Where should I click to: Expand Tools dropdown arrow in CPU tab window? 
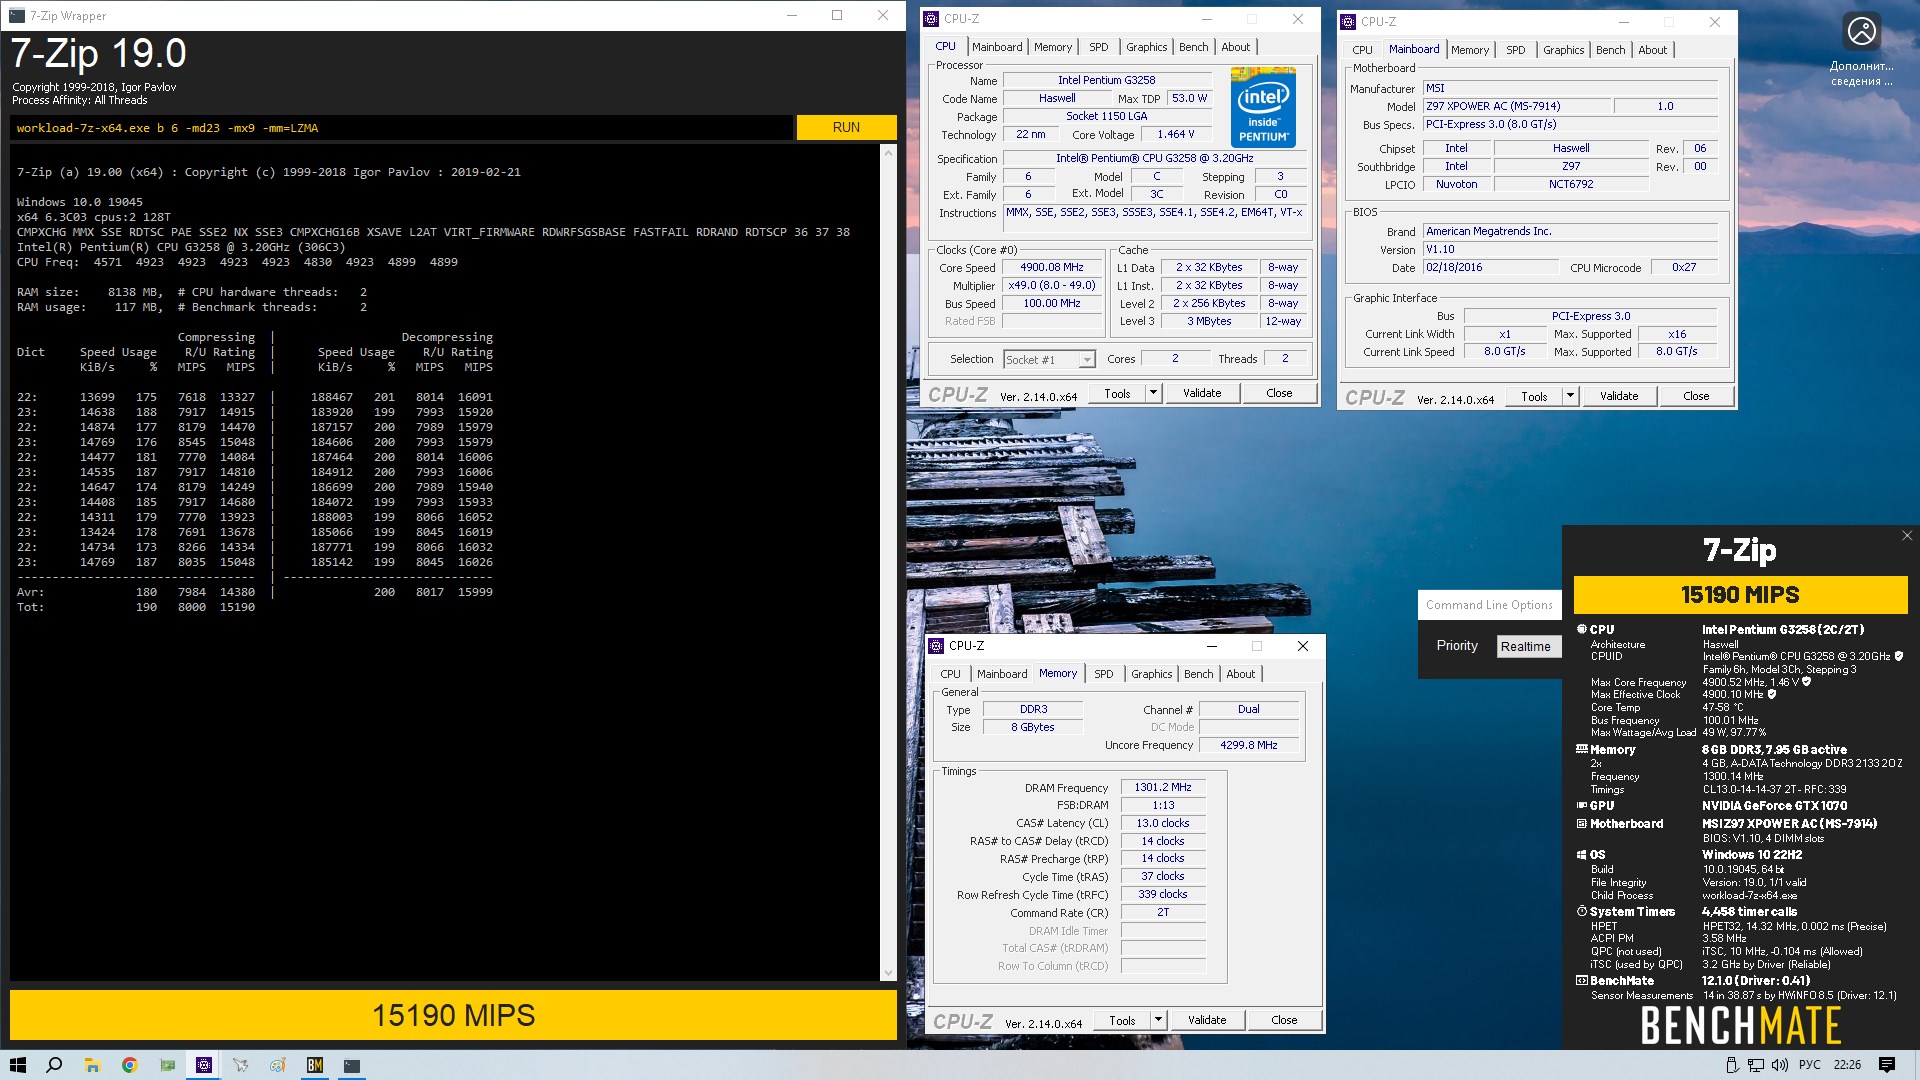coord(1153,393)
